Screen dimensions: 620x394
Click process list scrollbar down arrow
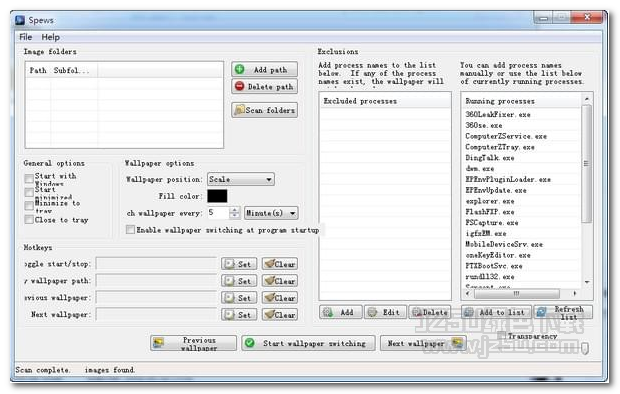pyautogui.click(x=587, y=282)
